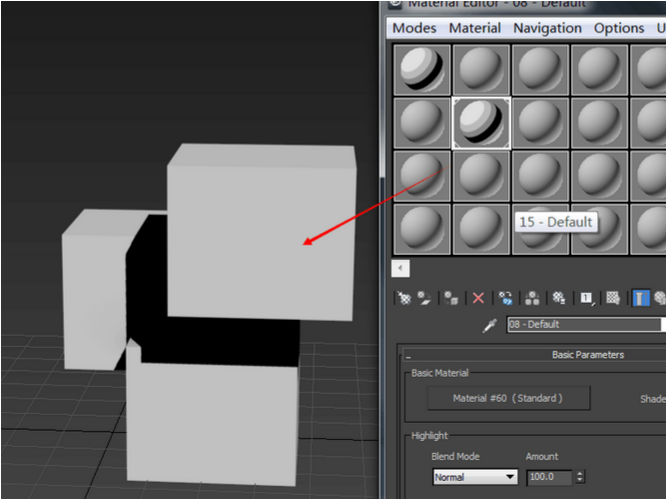The width and height of the screenshot is (668, 499).
Task: Open the Modes menu
Action: [414, 28]
